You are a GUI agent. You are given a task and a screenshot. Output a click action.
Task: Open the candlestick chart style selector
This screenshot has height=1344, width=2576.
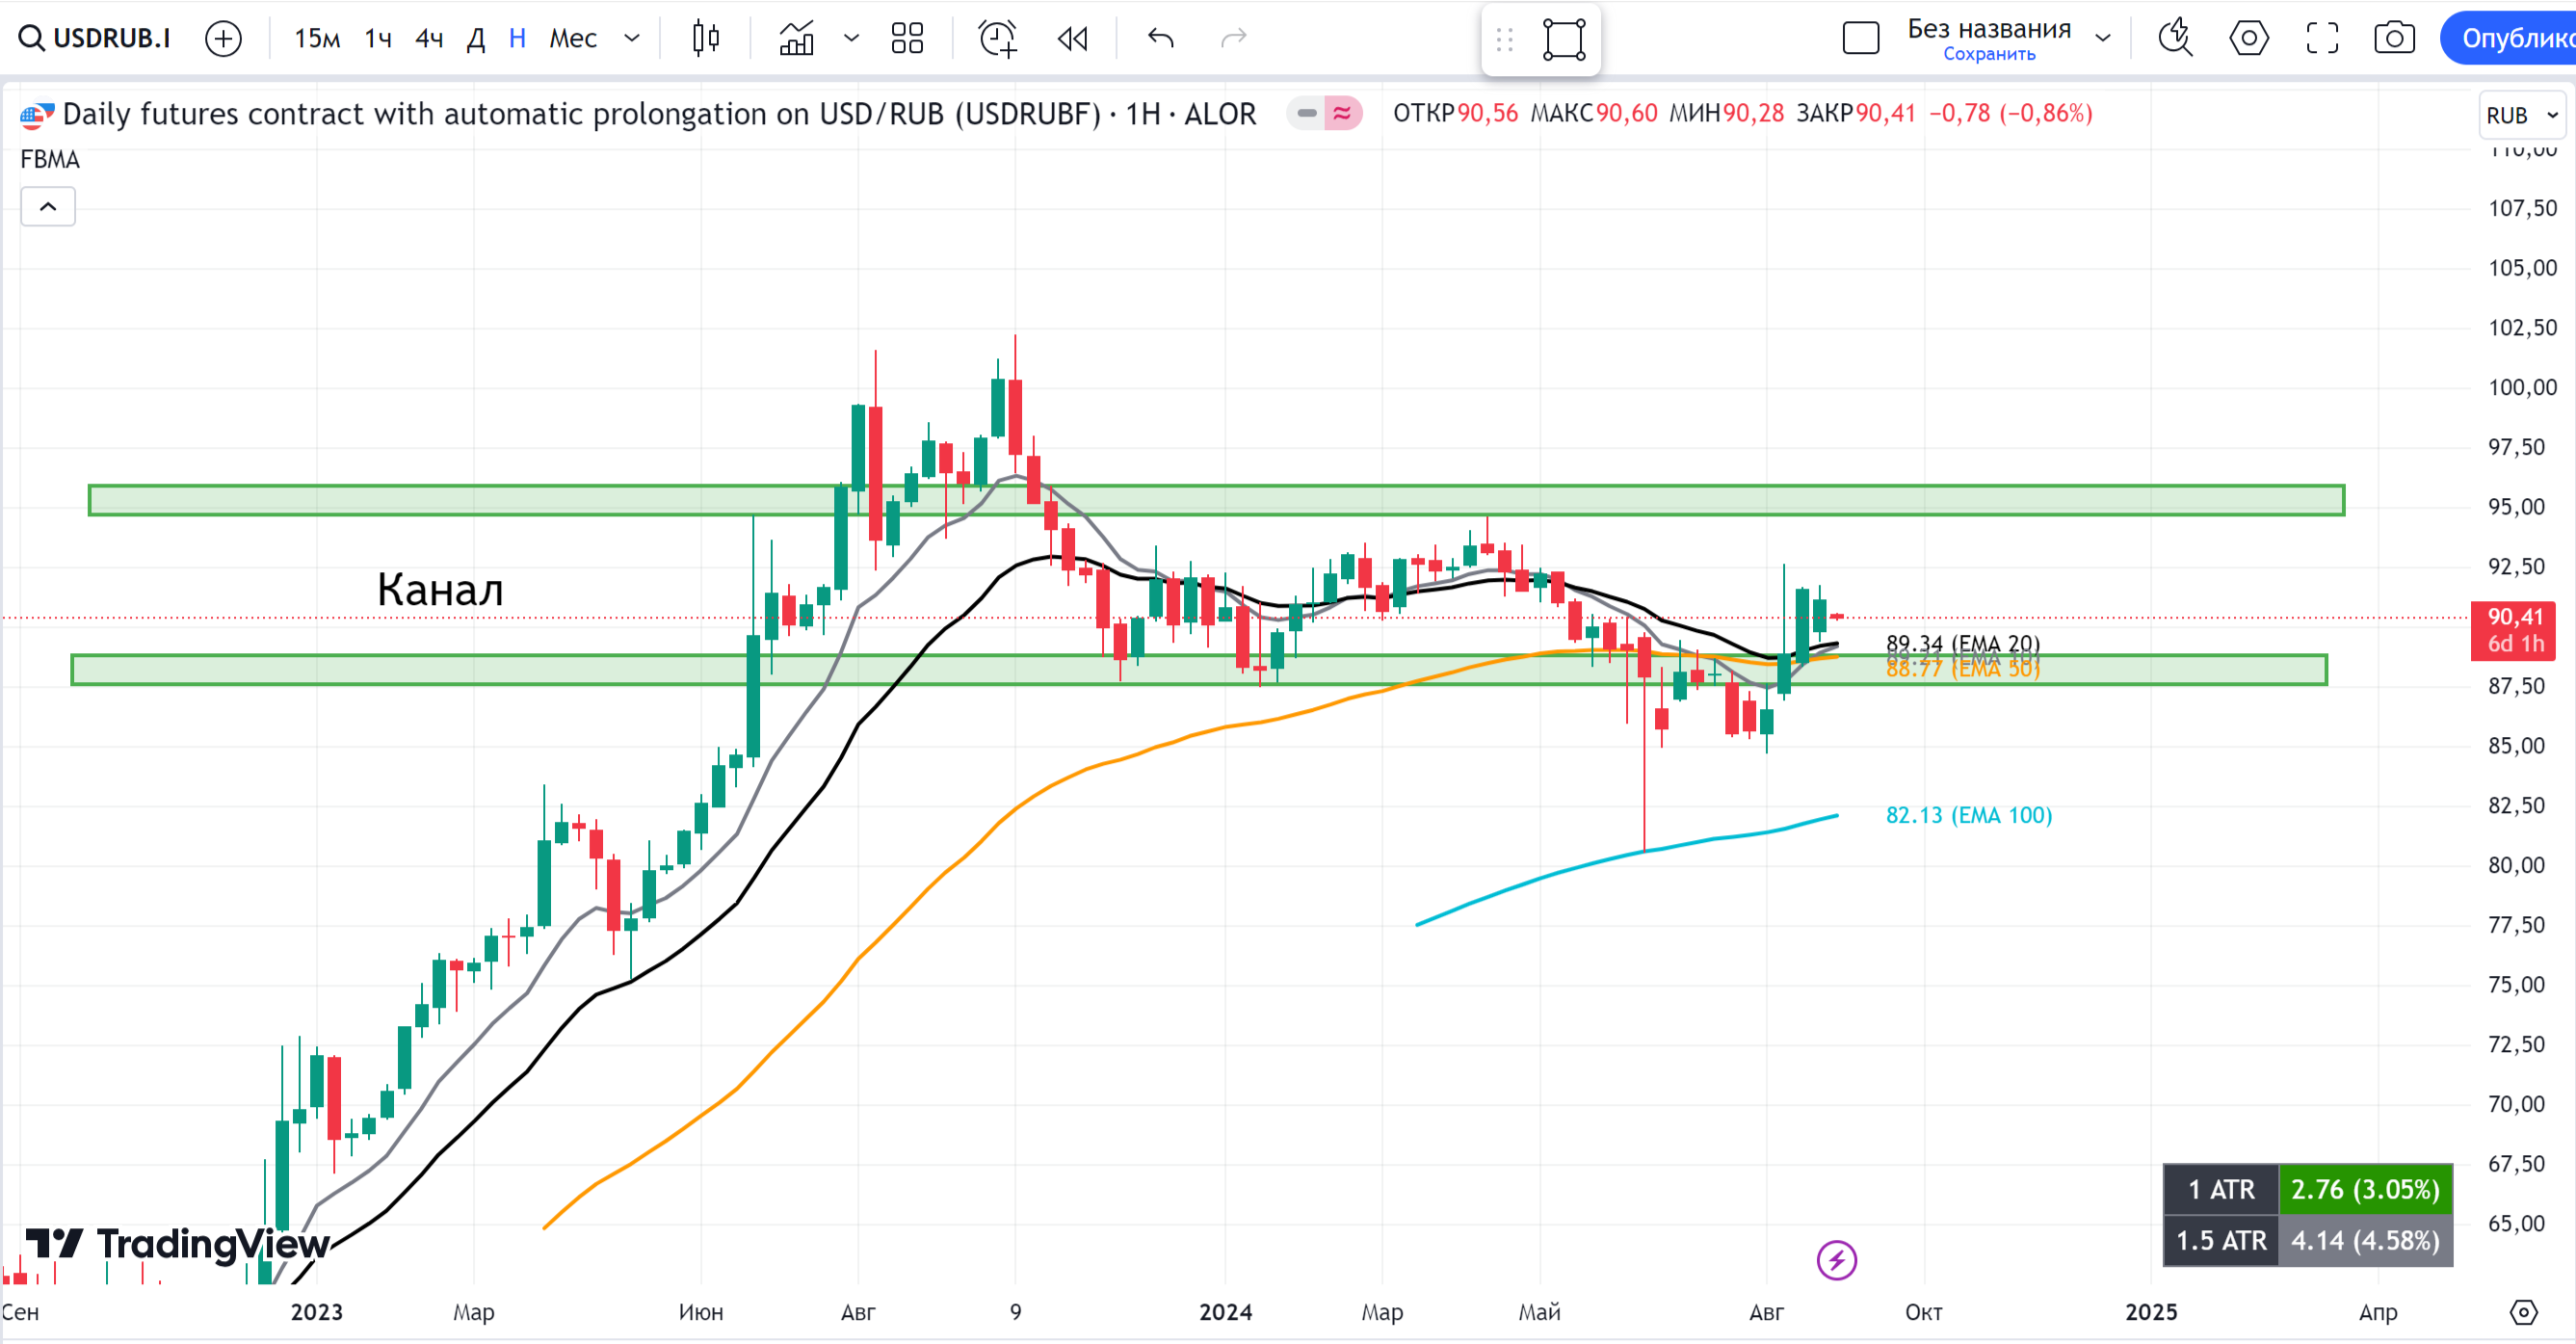point(706,39)
